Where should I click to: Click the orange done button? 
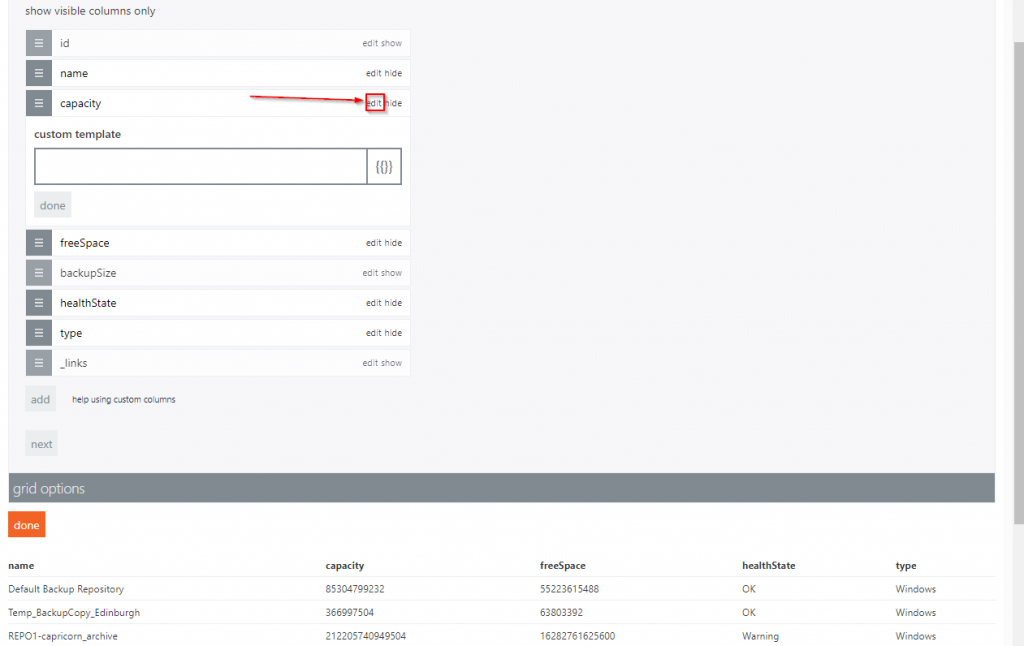point(27,525)
